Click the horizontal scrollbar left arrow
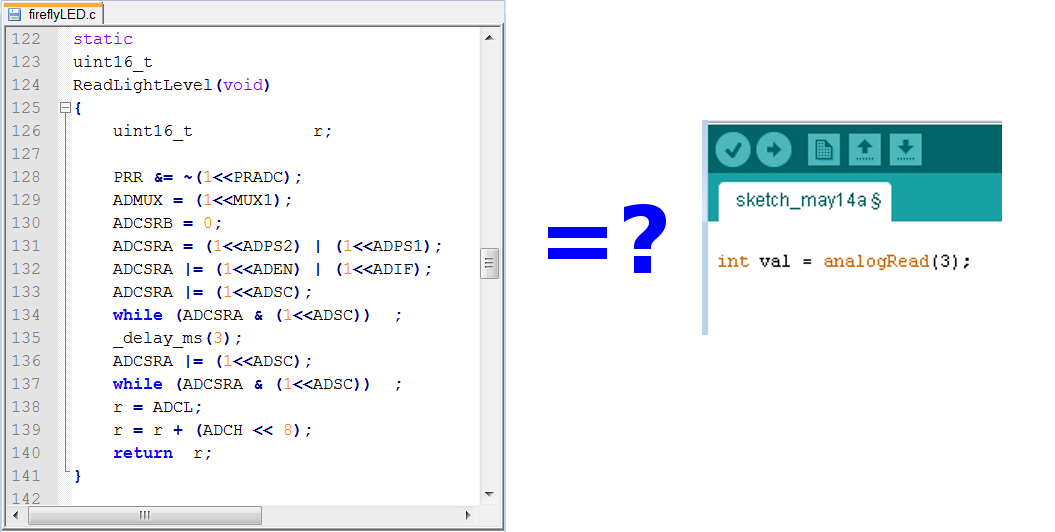Screen dimensions: 1055x532 16,516
